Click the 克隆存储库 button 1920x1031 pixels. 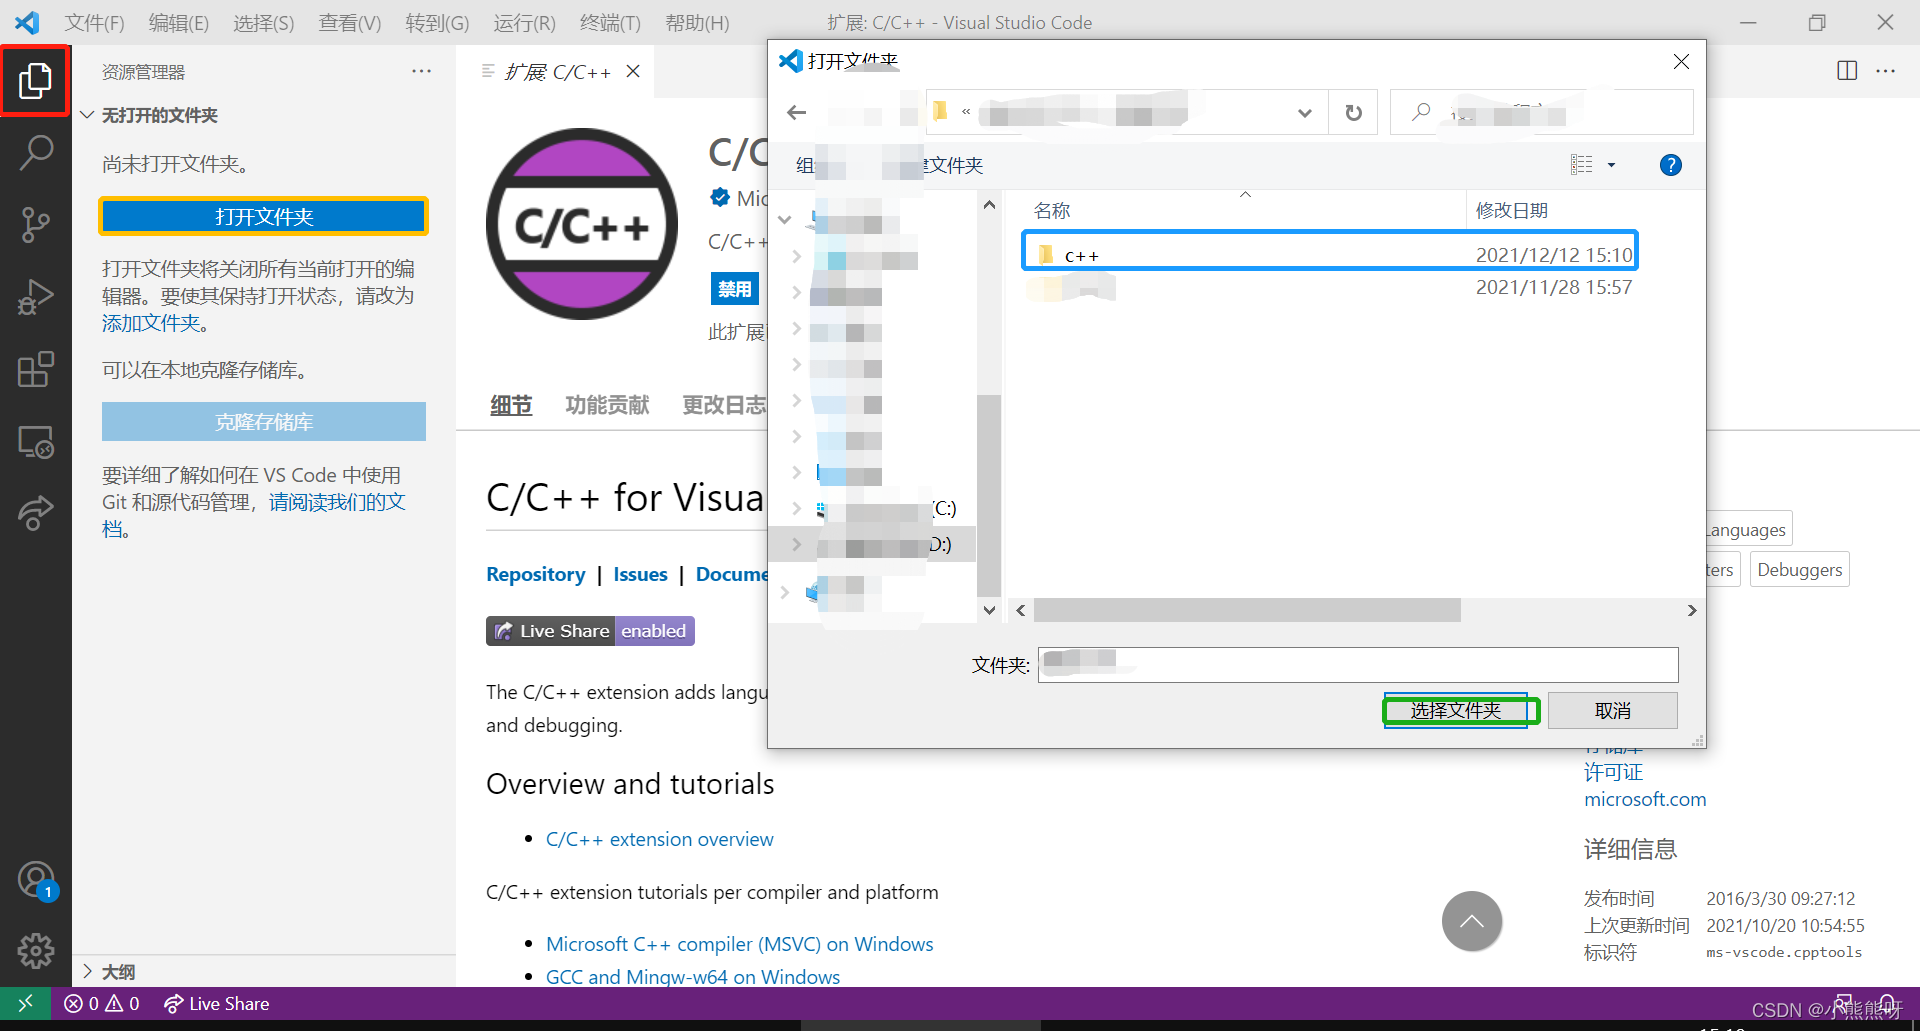pos(264,422)
